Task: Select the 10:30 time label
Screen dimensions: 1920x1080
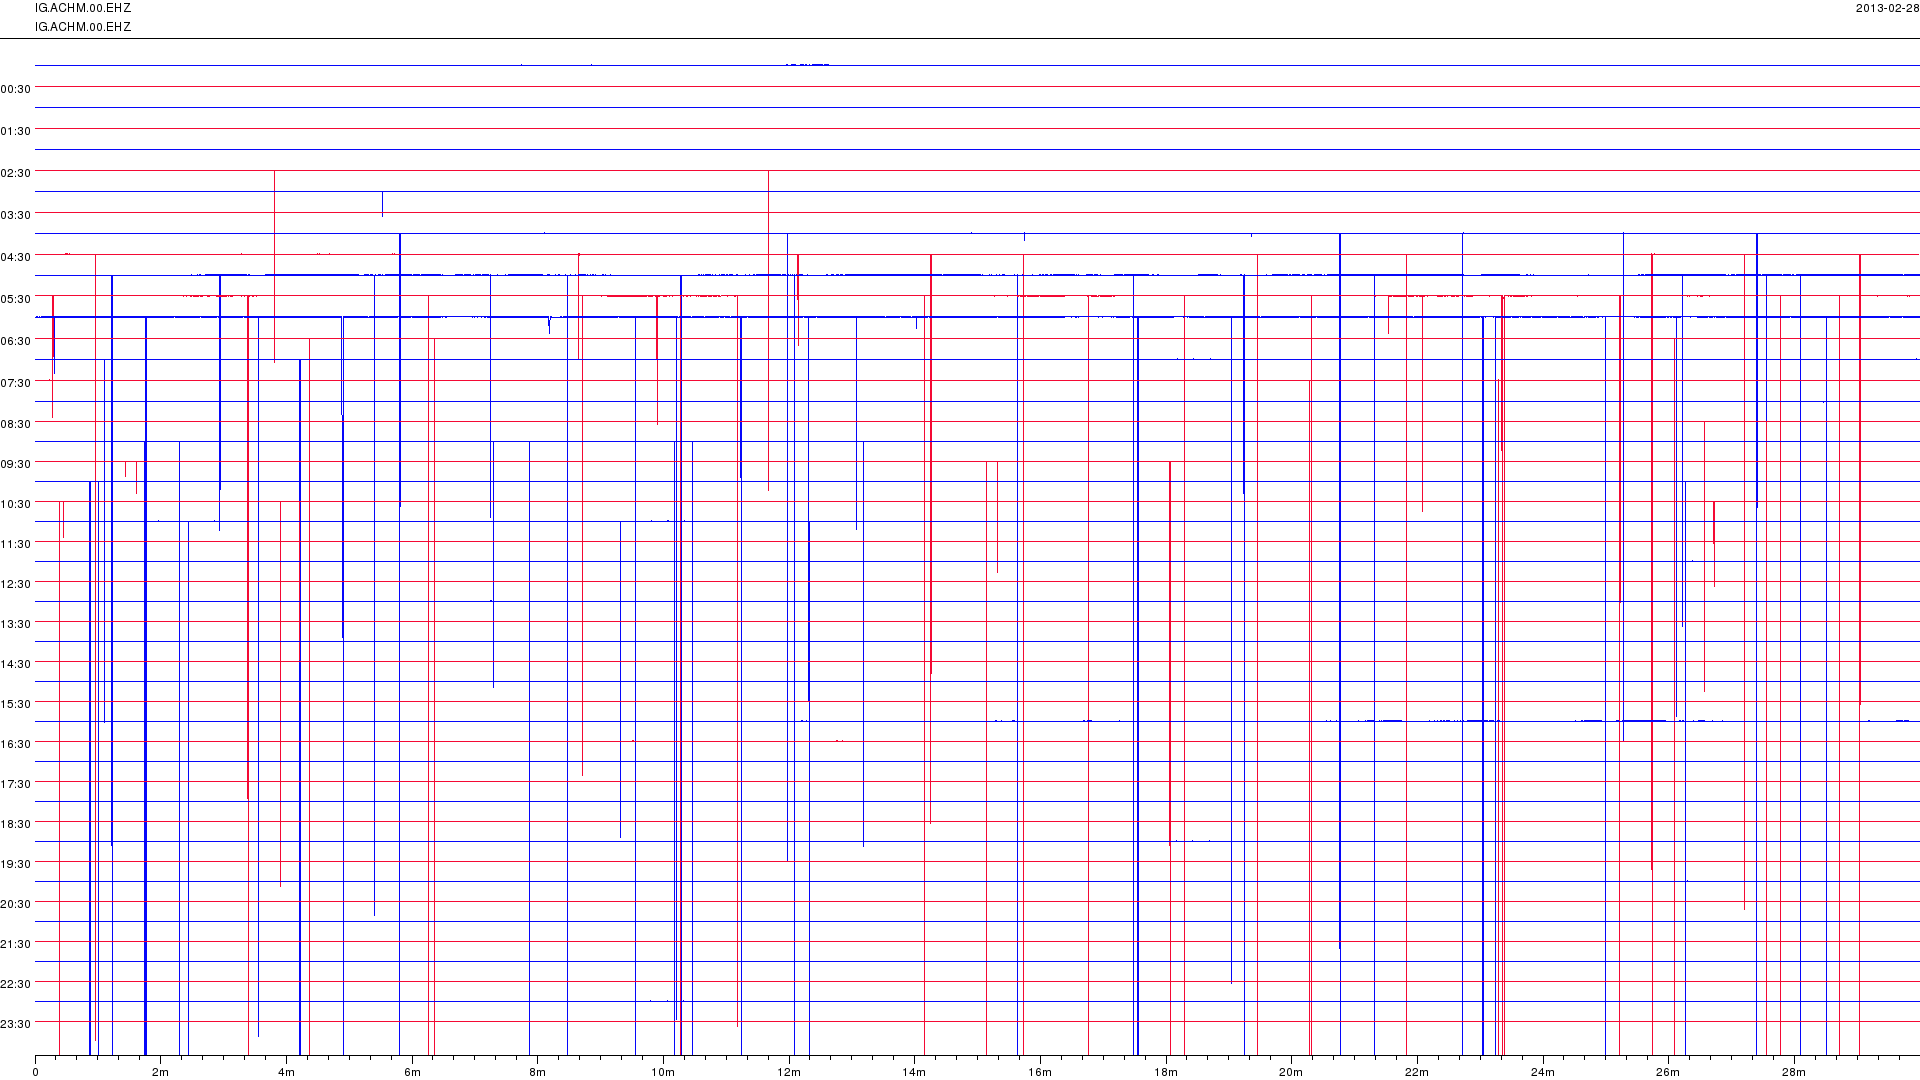Action: click(x=16, y=504)
